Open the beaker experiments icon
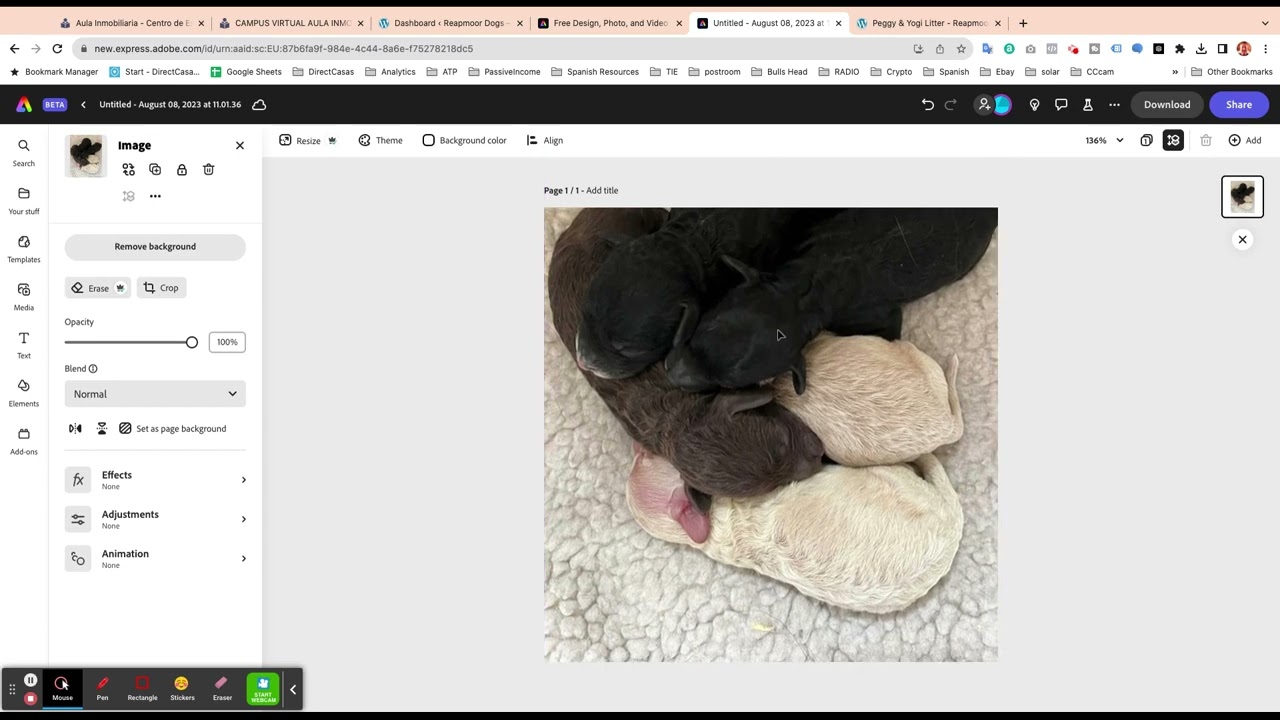 (1088, 104)
